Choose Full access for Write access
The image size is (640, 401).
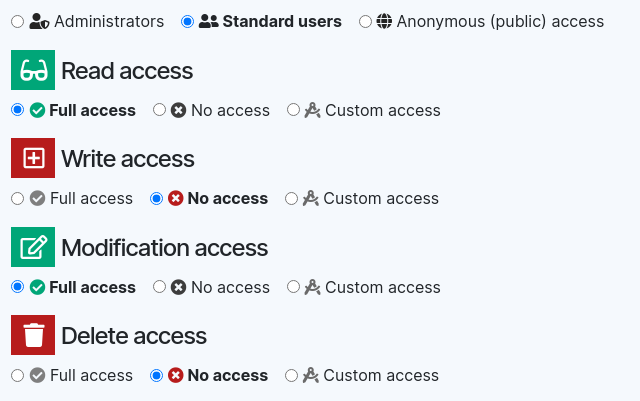pyautogui.click(x=17, y=198)
